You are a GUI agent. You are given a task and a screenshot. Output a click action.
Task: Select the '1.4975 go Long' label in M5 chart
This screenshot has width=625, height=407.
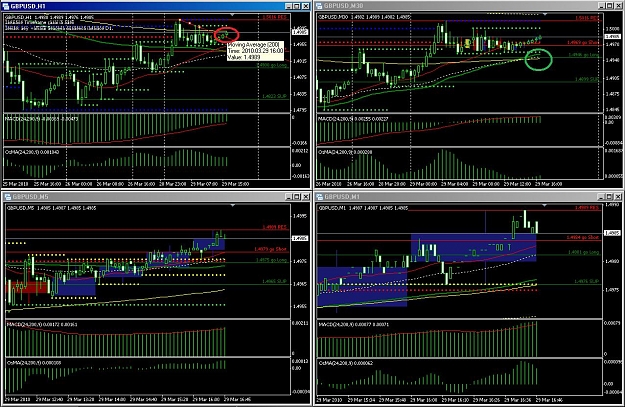point(271,260)
